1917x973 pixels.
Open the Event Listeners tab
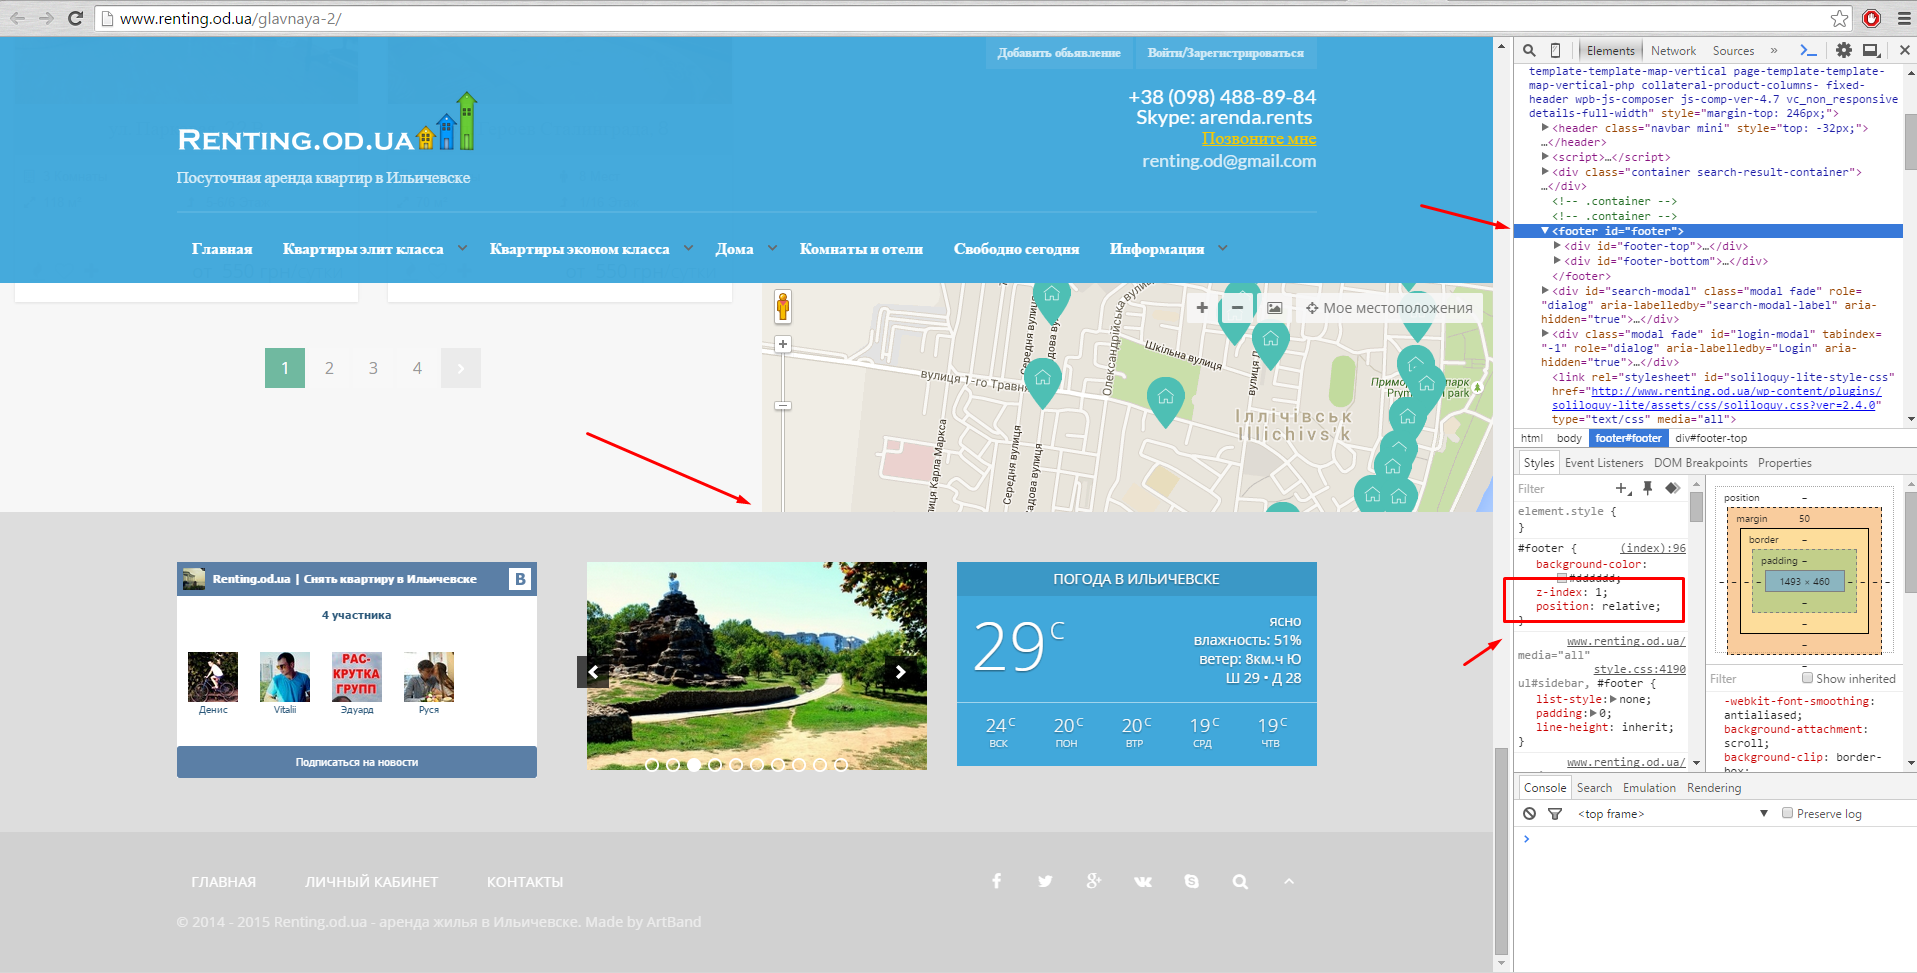[1603, 463]
